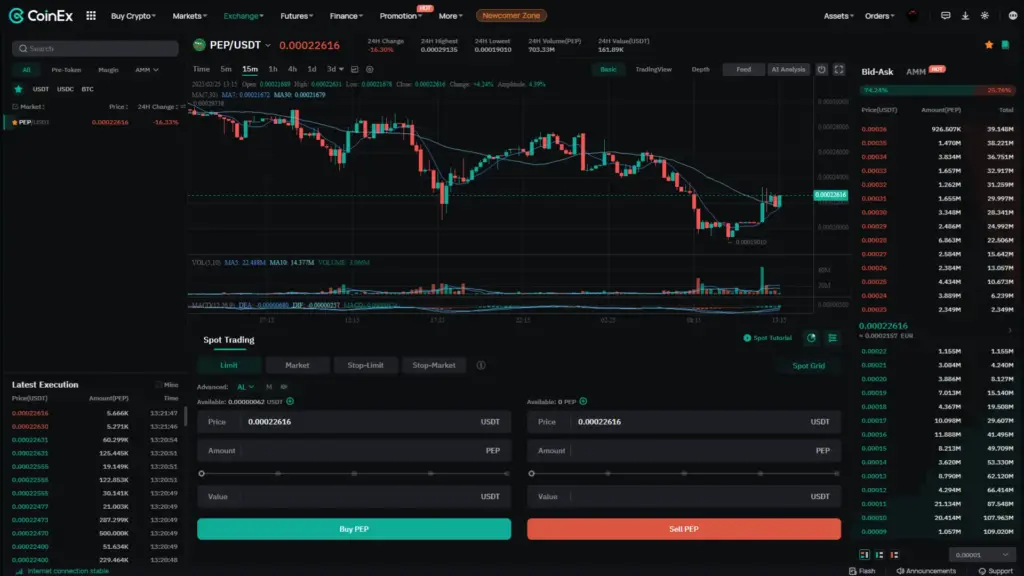Toggle the Basic chart mode
This screenshot has width=1024, height=576.
(608, 69)
